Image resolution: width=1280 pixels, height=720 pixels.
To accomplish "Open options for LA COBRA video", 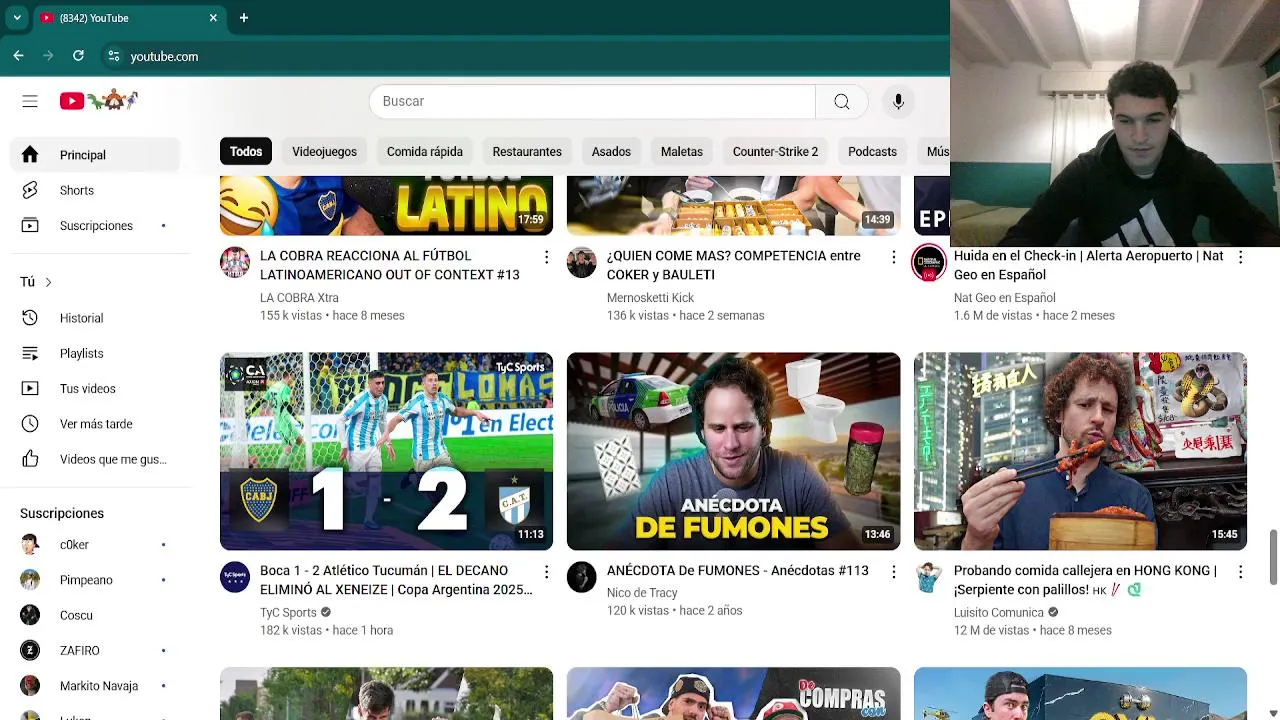I will (x=546, y=257).
